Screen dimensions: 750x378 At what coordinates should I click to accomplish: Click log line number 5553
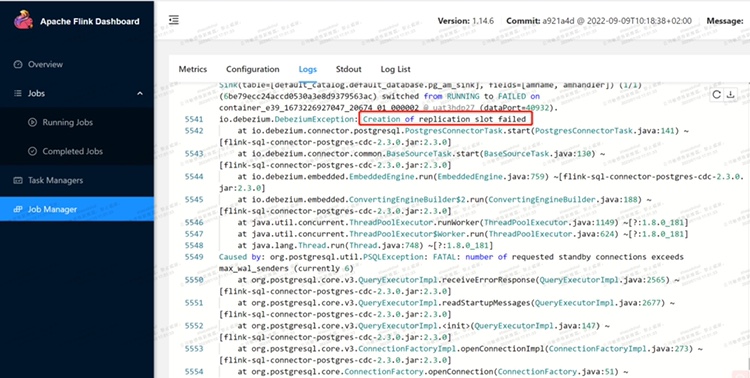(x=194, y=349)
